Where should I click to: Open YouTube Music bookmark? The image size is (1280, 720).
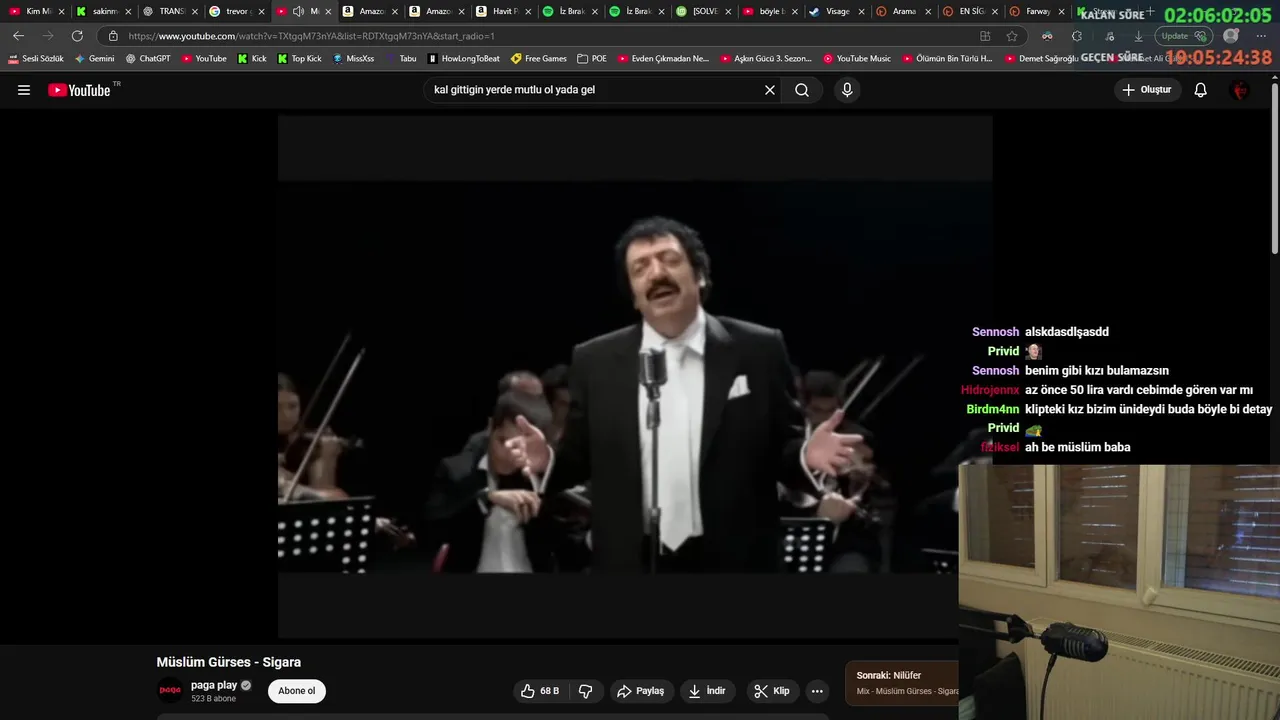point(857,59)
